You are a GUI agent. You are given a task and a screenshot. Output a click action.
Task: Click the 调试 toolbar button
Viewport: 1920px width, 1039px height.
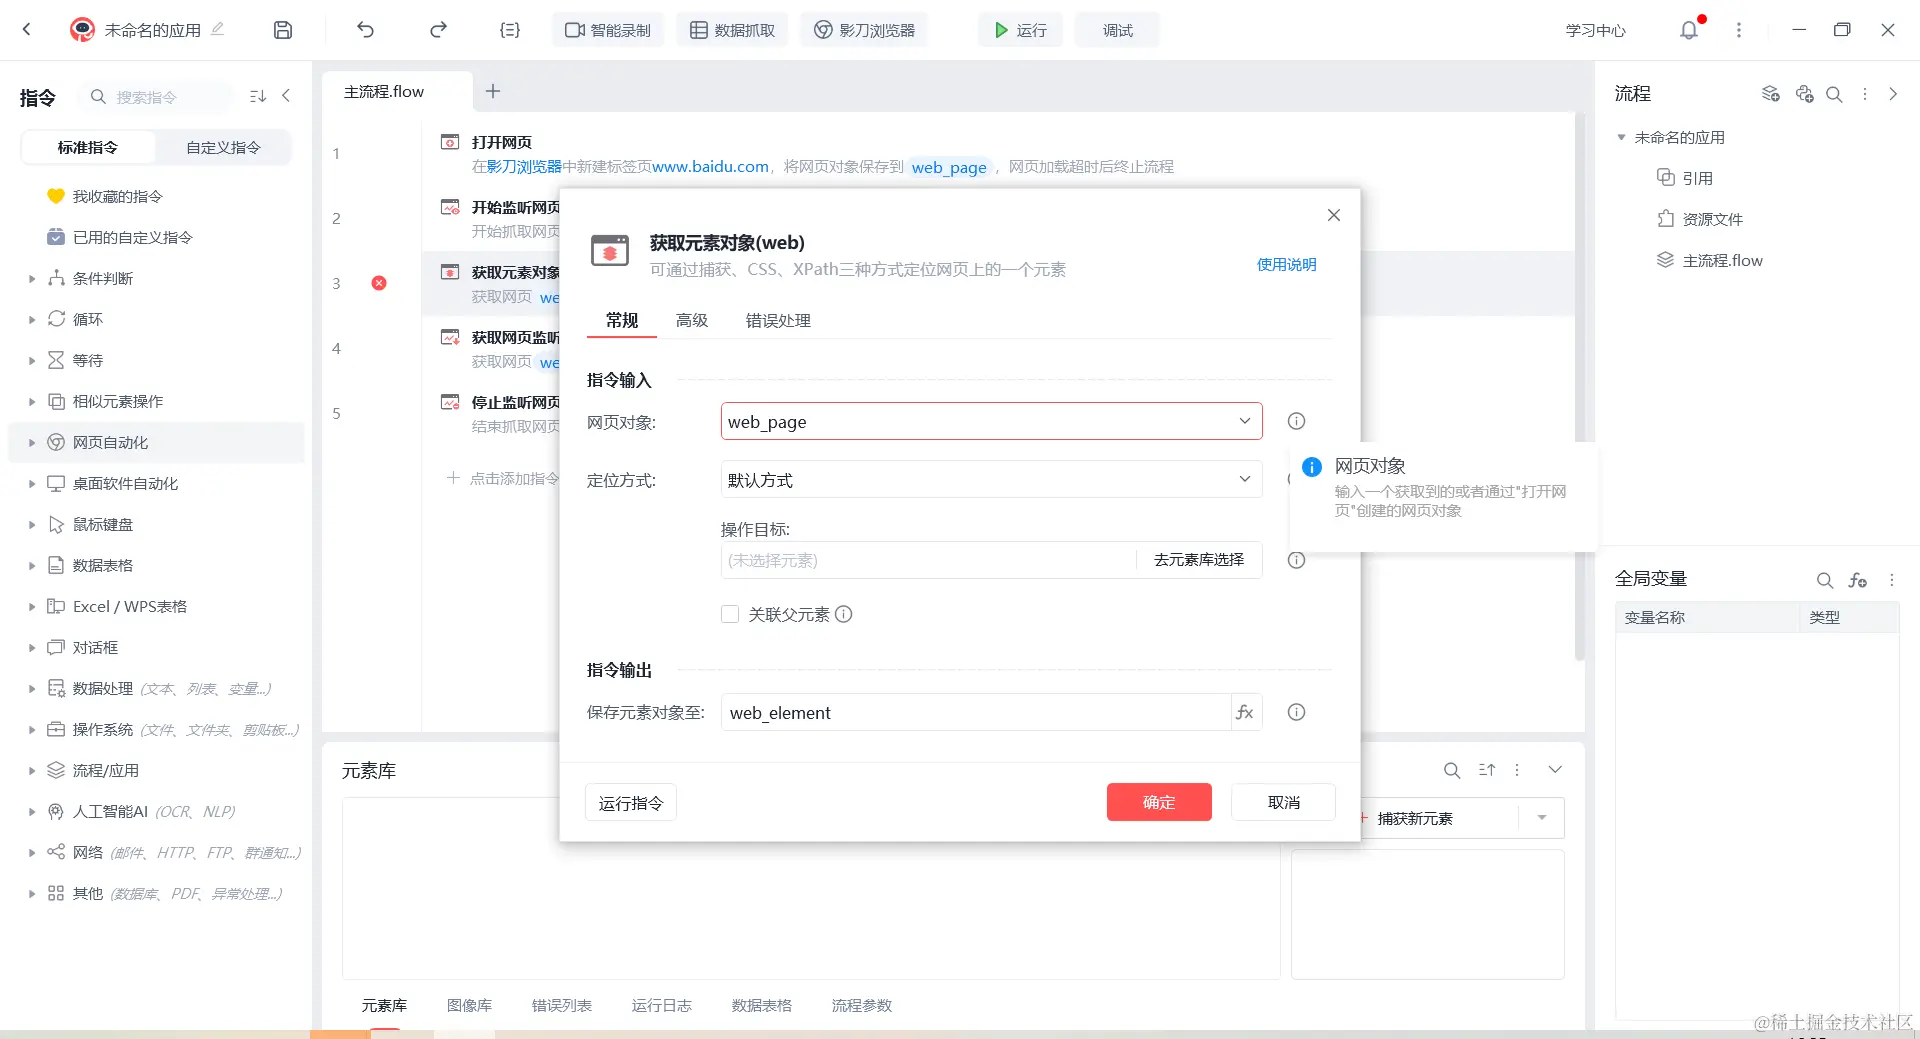[x=1117, y=30]
